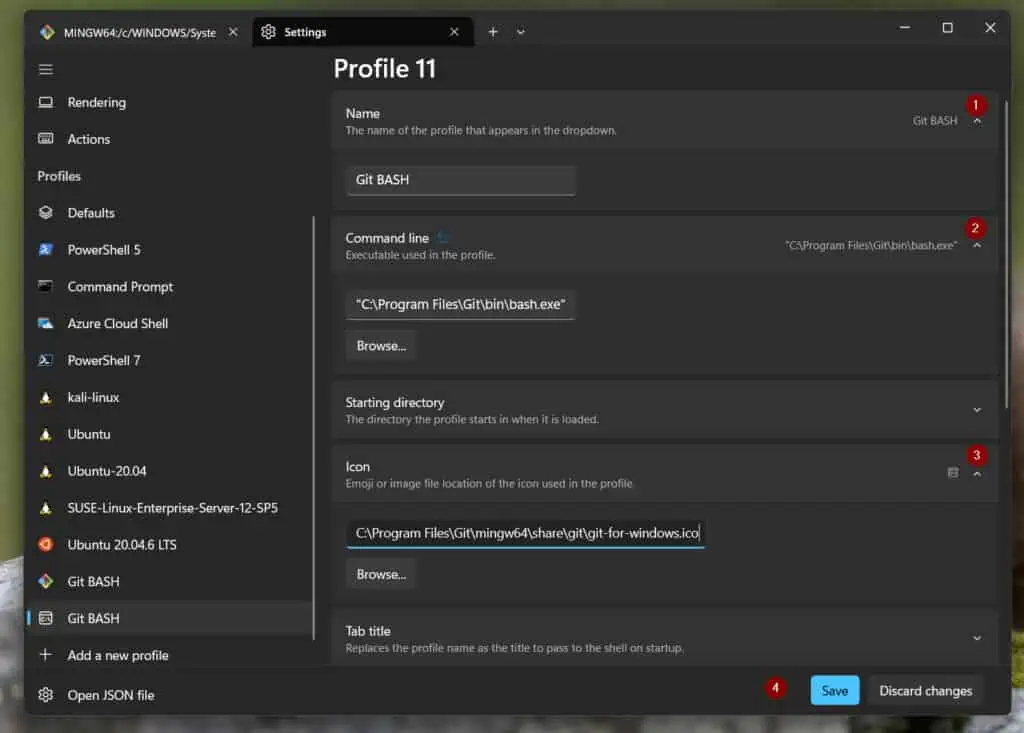1024x733 pixels.
Task: Add a new profile
Action: pyautogui.click(x=170, y=655)
